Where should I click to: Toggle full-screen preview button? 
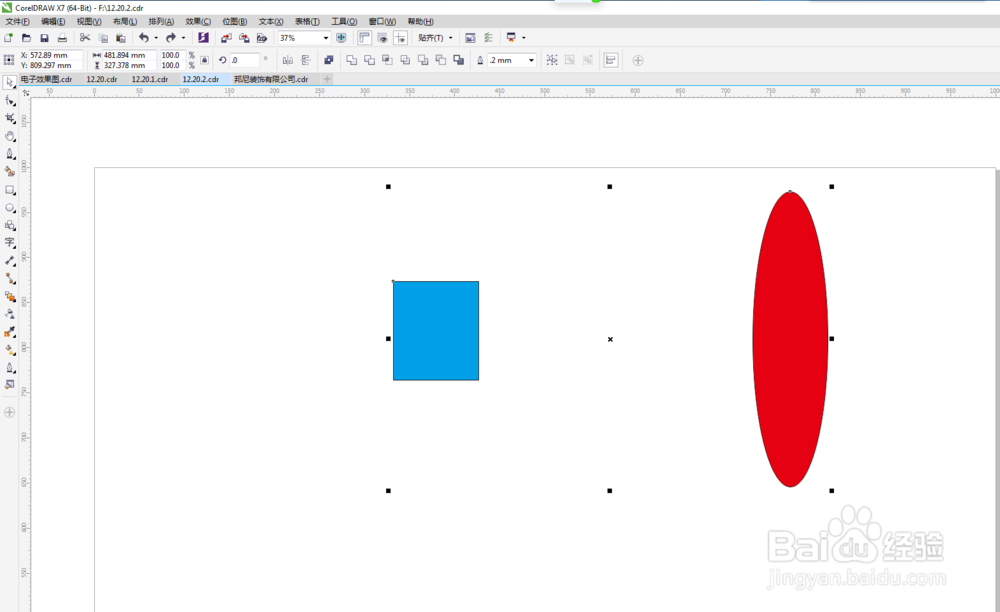tap(341, 38)
